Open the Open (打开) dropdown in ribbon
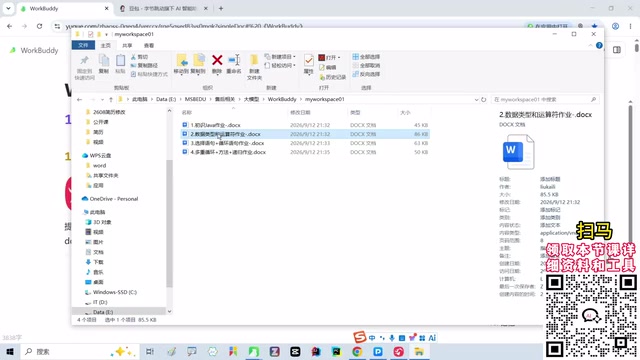Image resolution: width=640 pixels, height=360 pixels. (329, 58)
